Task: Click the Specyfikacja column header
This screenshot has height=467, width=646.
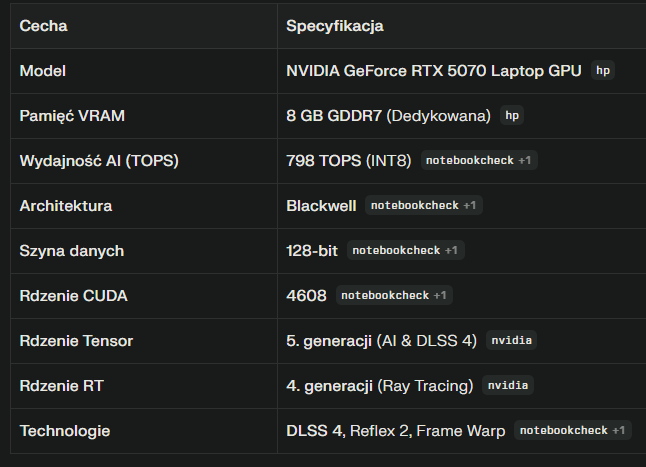Action: pos(334,26)
